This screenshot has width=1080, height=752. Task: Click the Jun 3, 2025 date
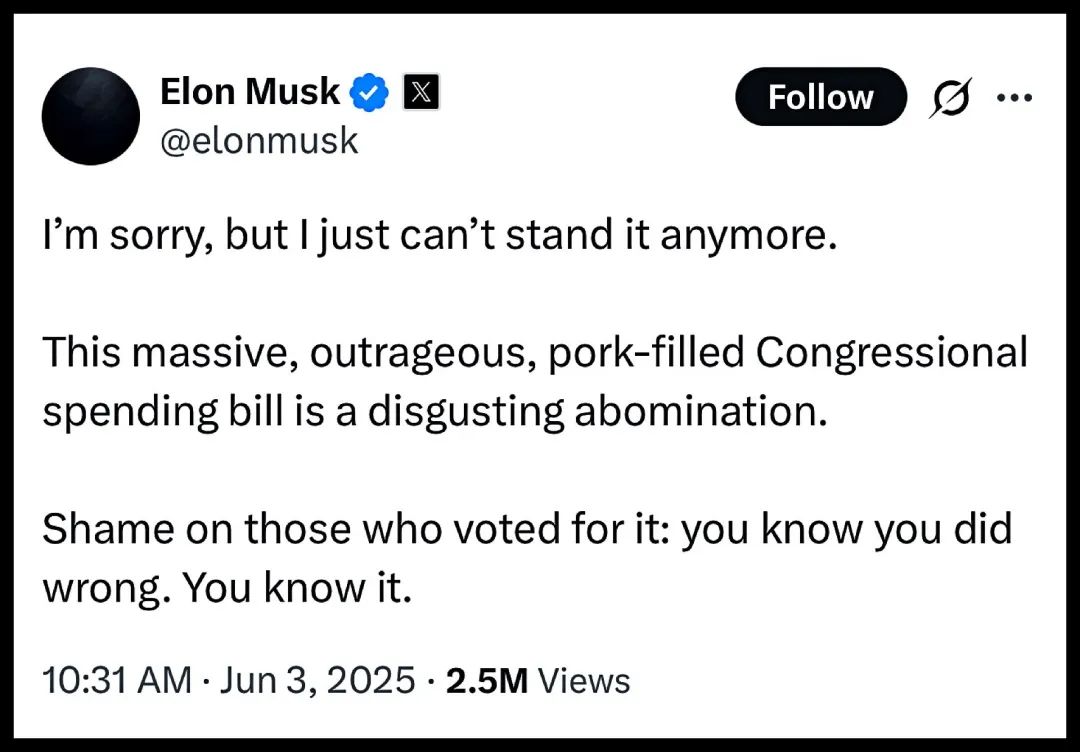click(318, 680)
